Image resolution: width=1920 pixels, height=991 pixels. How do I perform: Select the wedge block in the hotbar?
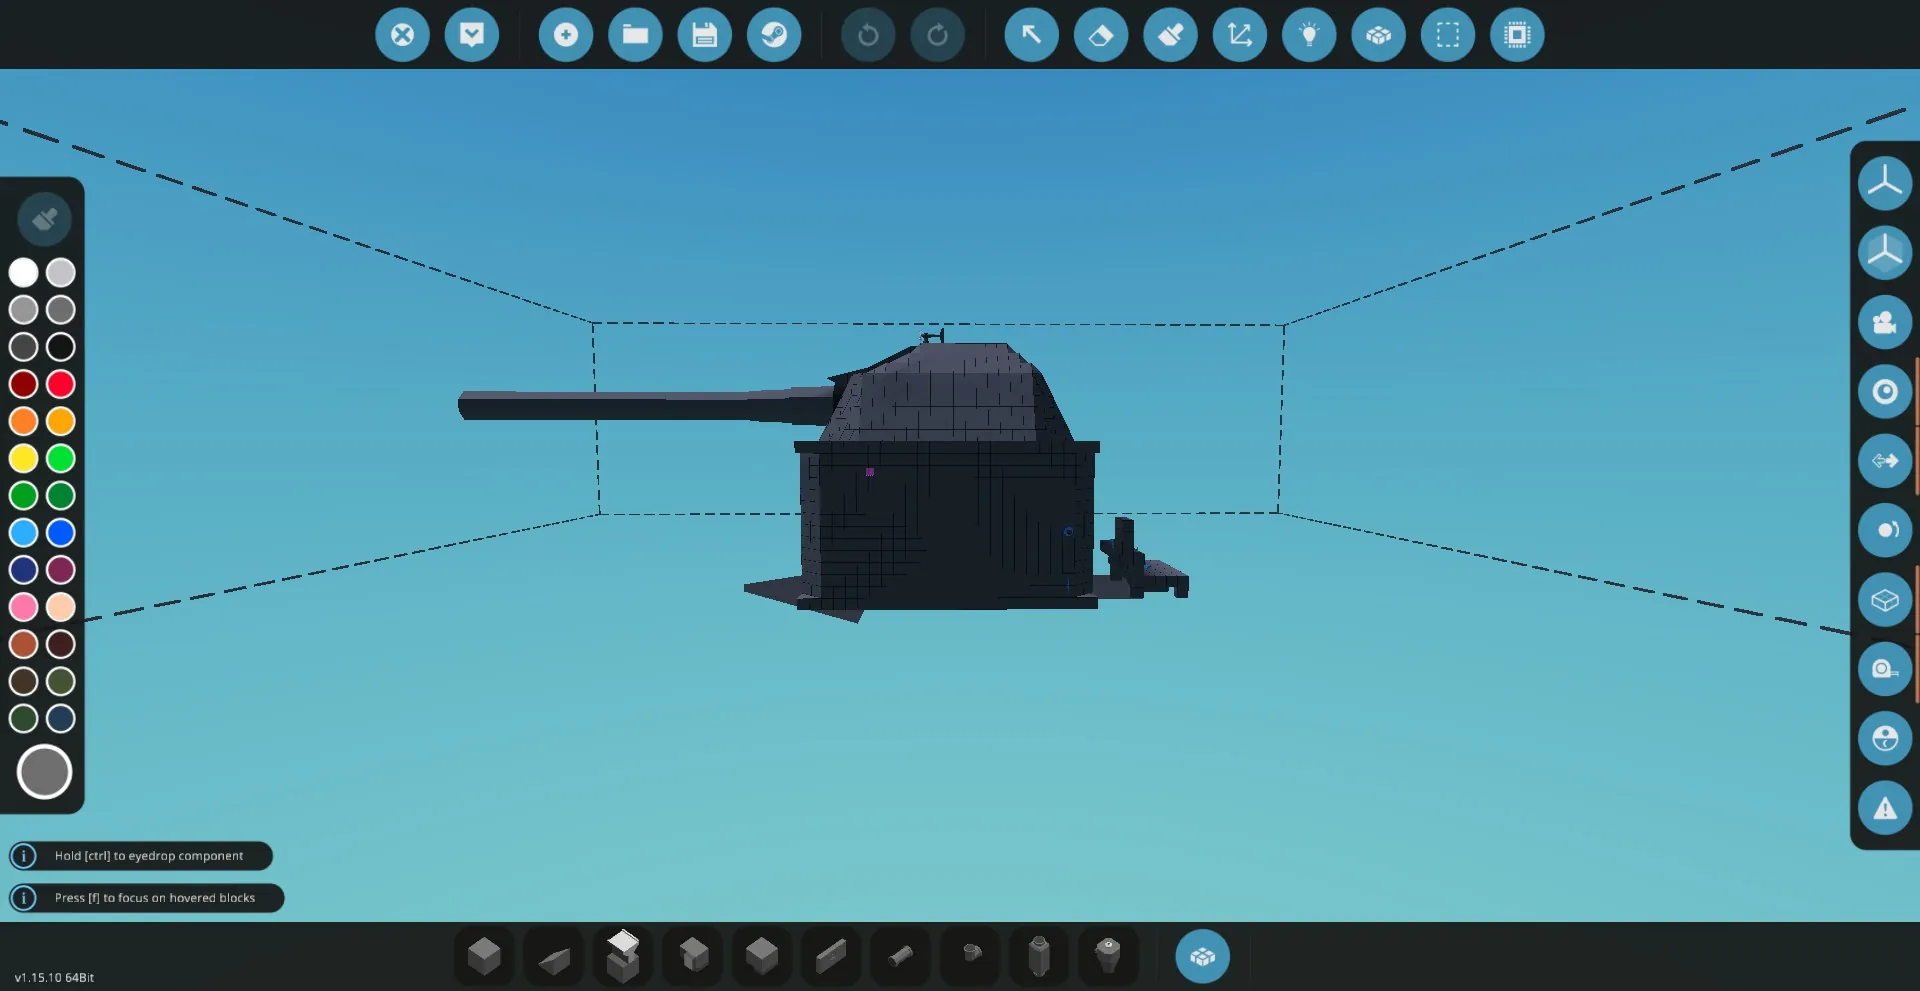(x=553, y=958)
